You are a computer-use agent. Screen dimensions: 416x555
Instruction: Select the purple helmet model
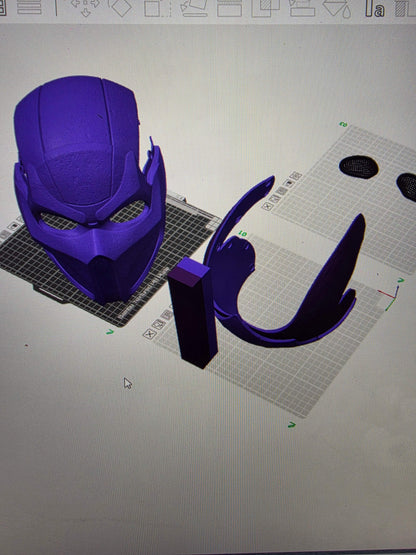(x=90, y=188)
